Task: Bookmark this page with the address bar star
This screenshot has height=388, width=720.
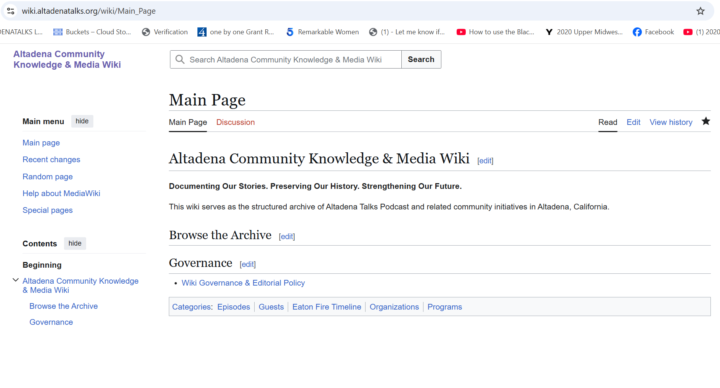Action: (x=700, y=11)
